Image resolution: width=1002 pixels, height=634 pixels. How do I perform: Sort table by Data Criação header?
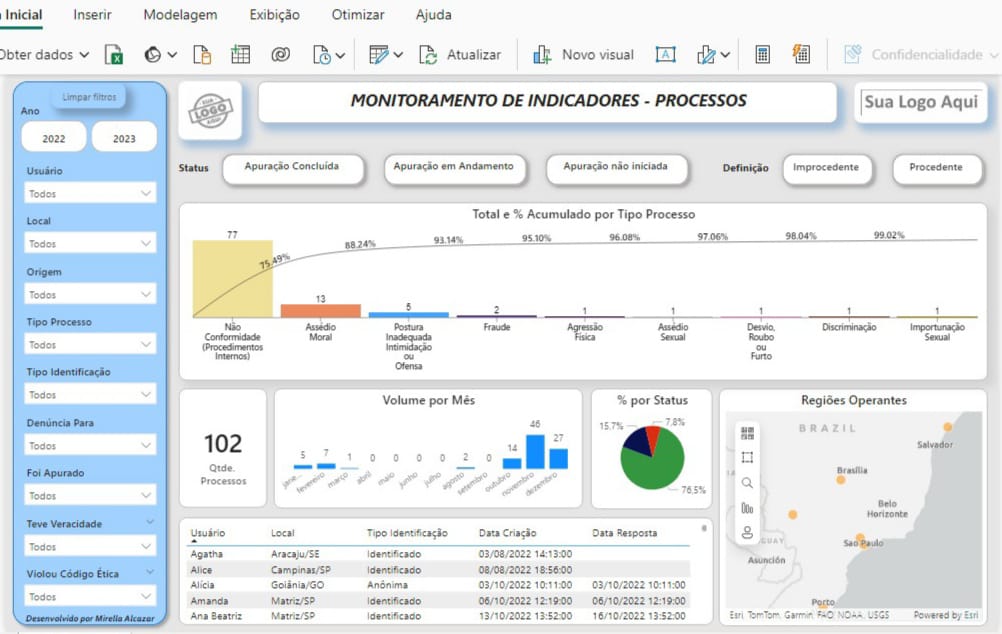pyautogui.click(x=507, y=533)
